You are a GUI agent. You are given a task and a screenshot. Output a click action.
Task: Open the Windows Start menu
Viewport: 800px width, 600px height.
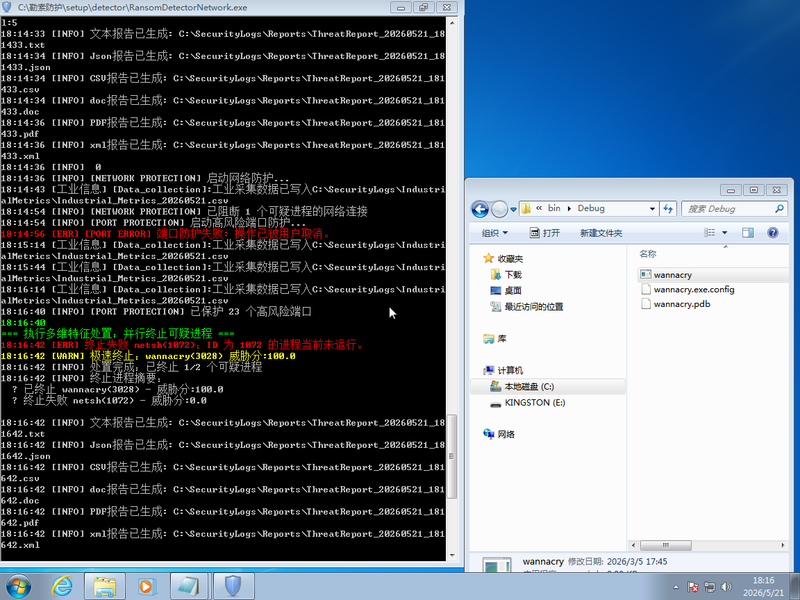(18, 586)
